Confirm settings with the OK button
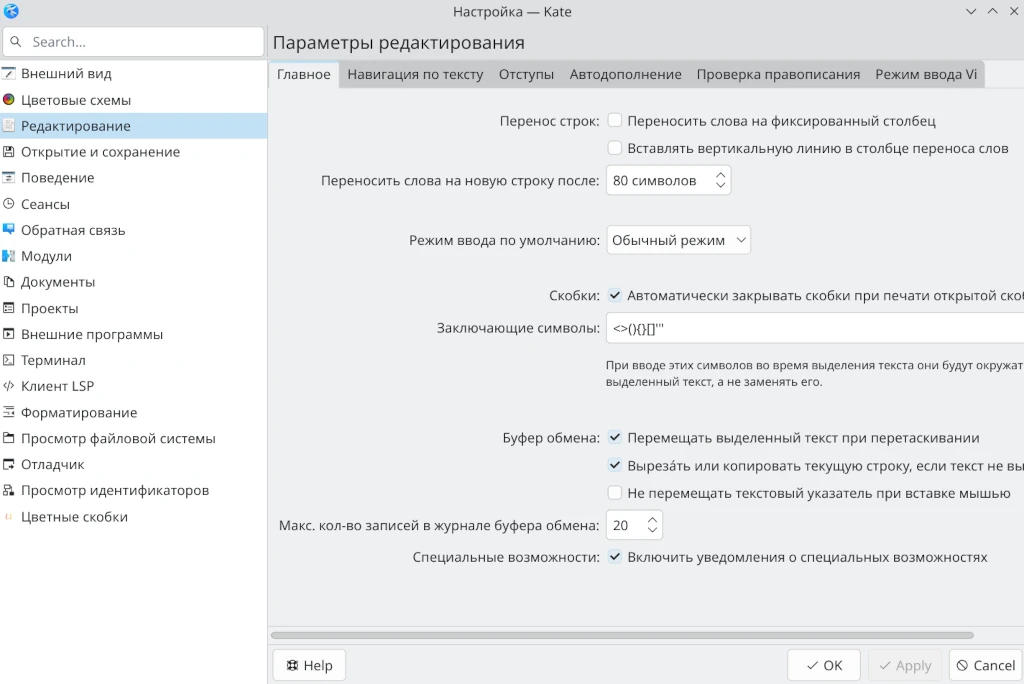Viewport: 1024px width, 684px height. (x=823, y=664)
